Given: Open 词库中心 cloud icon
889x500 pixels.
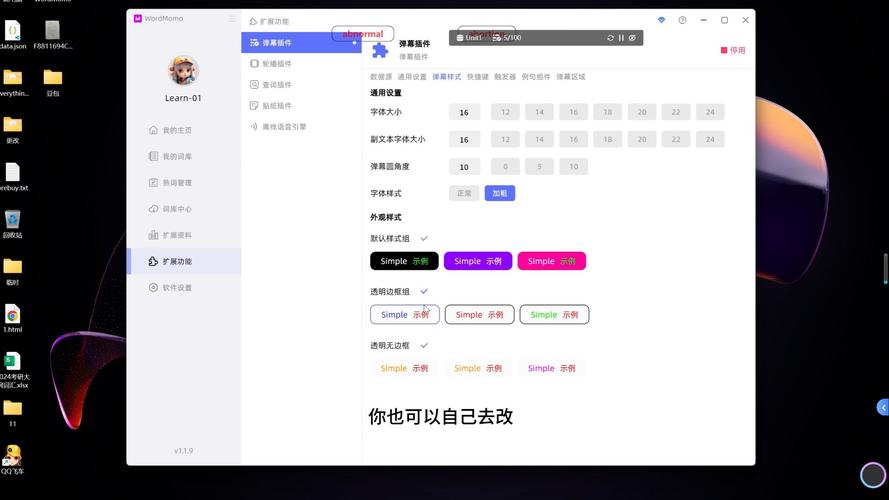Looking at the screenshot, I should tap(153, 209).
